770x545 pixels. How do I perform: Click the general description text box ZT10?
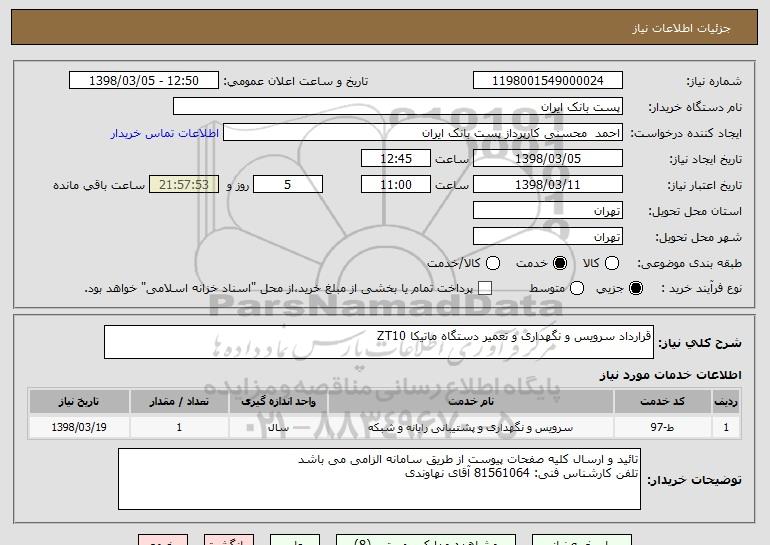point(379,342)
